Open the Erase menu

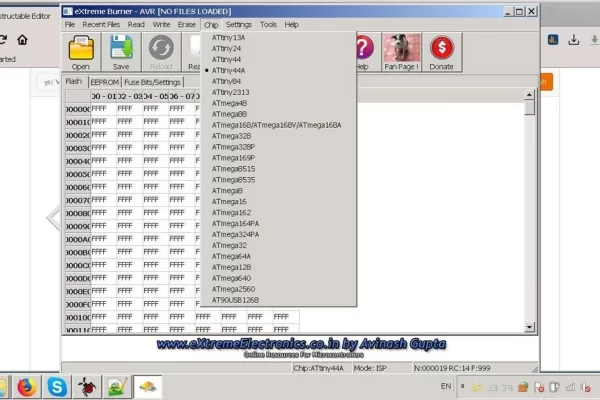pos(186,24)
